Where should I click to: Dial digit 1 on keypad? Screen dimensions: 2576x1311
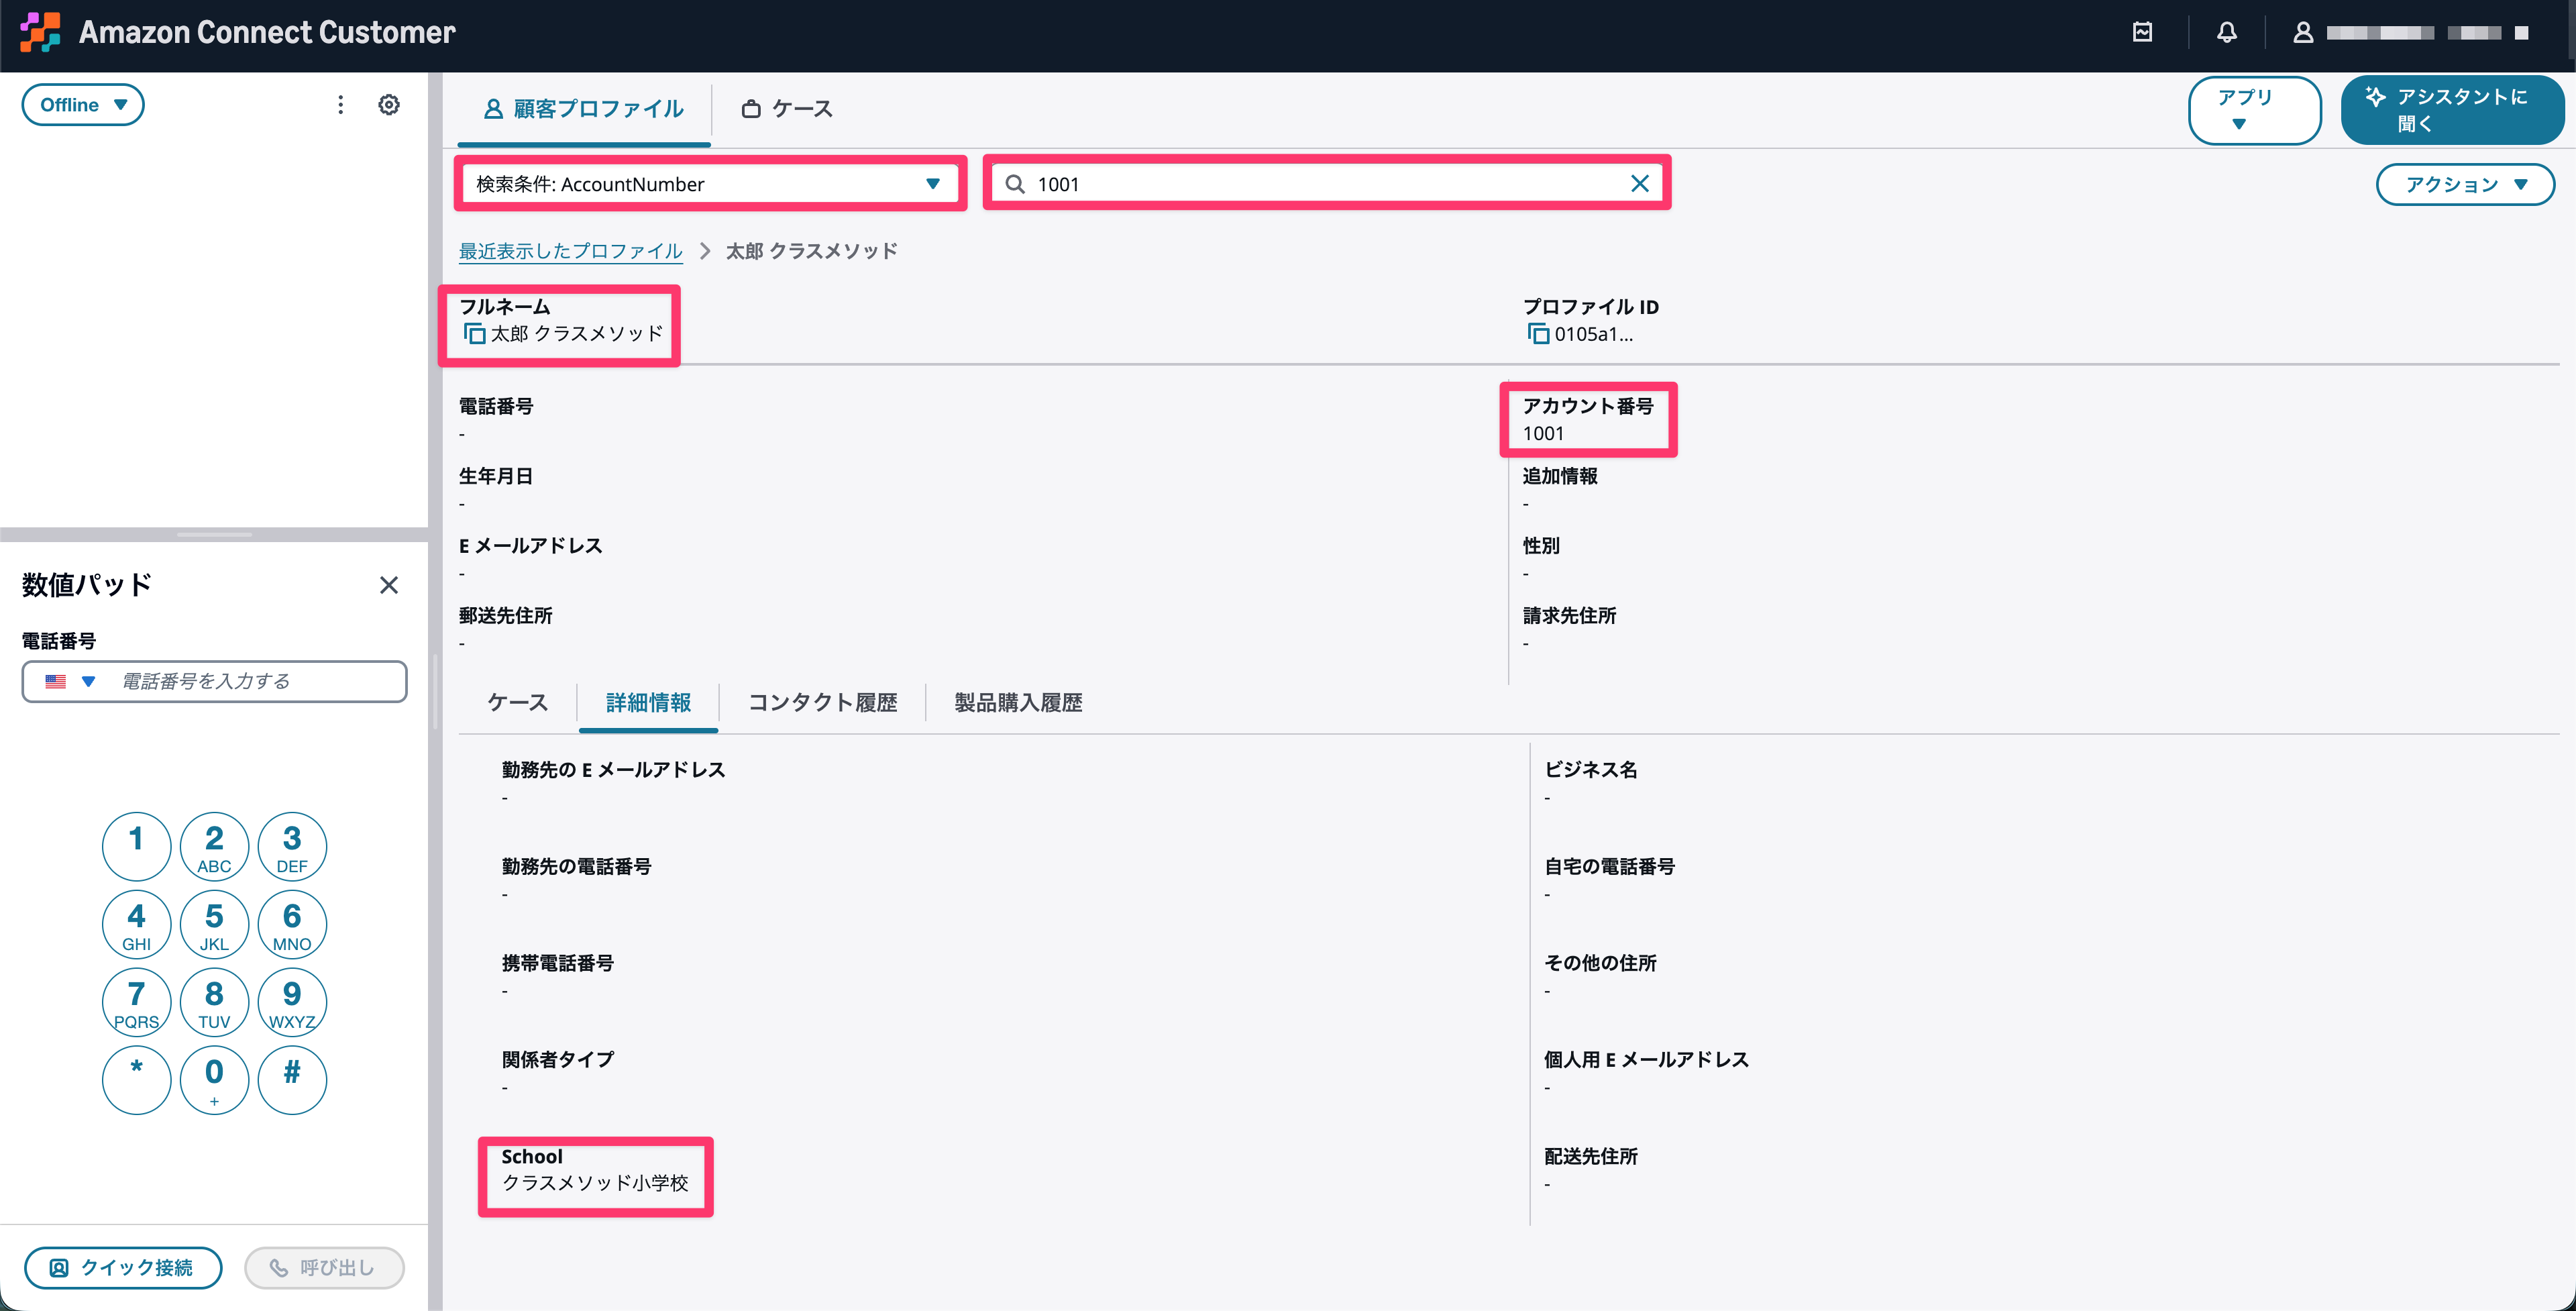coord(136,846)
